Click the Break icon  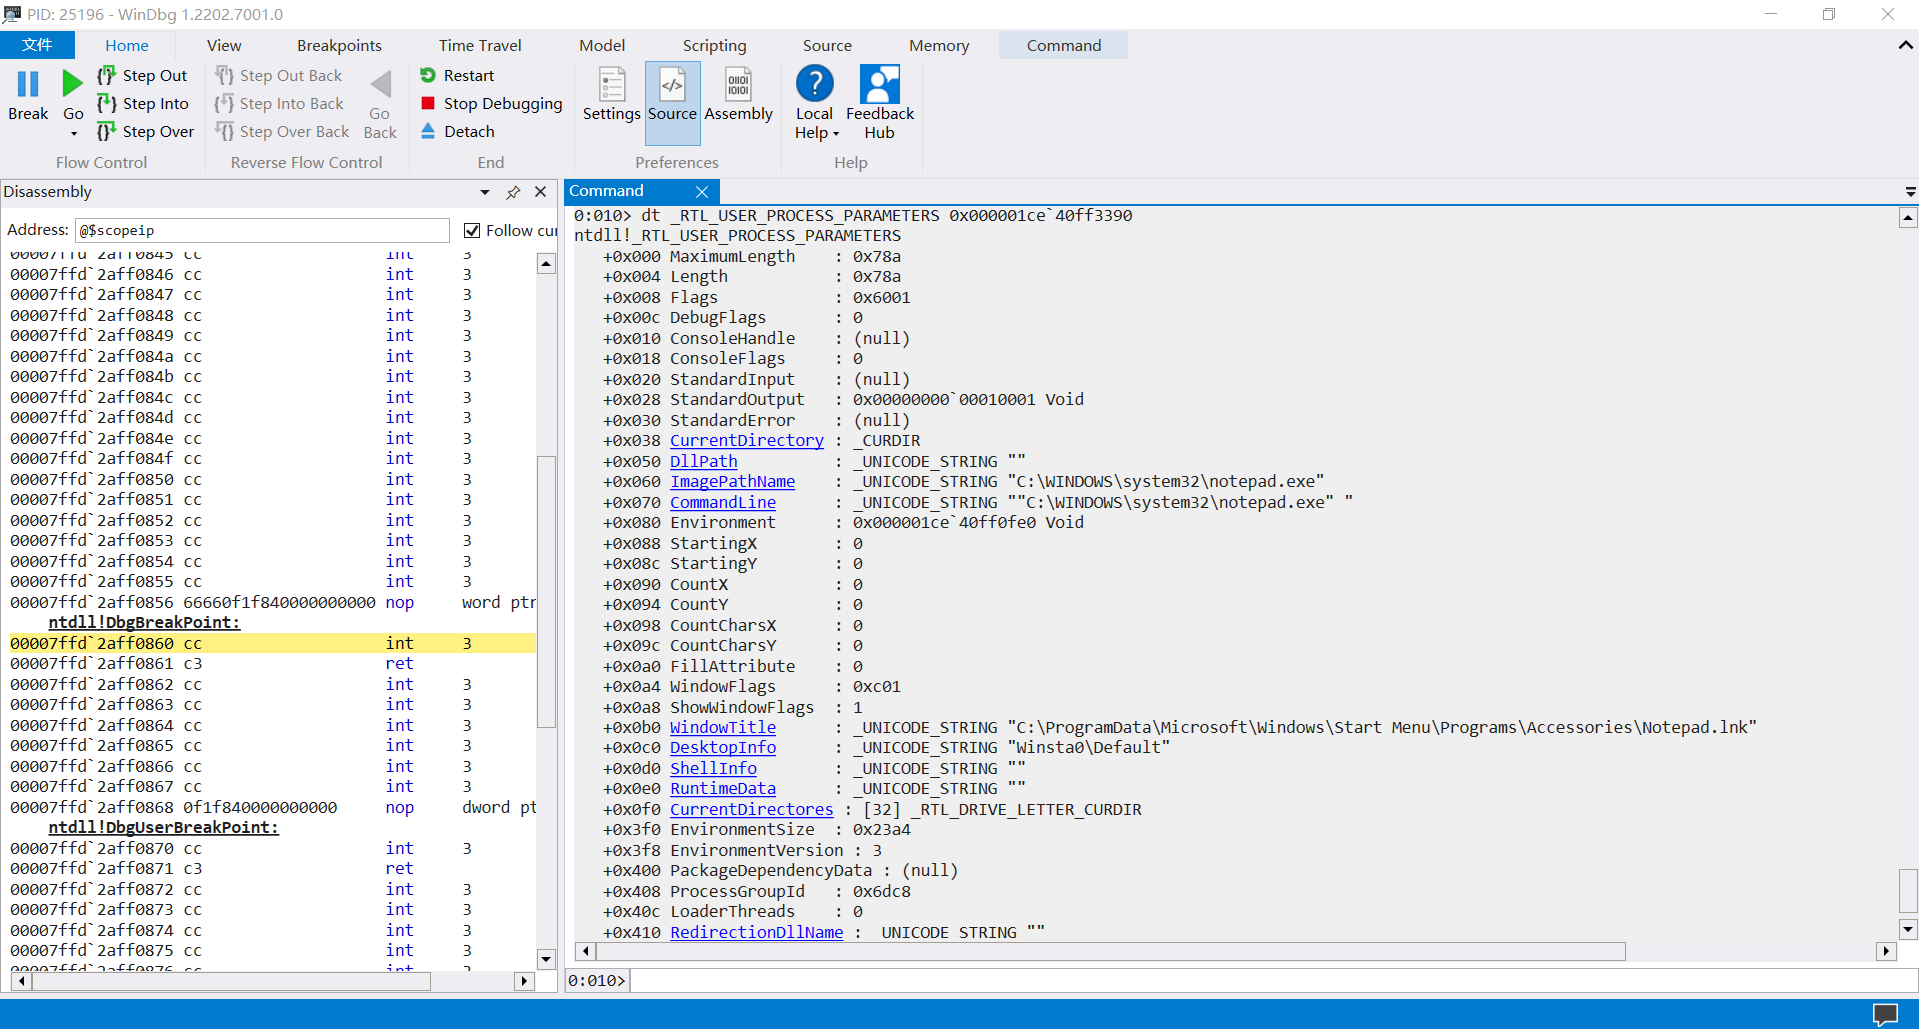28,84
